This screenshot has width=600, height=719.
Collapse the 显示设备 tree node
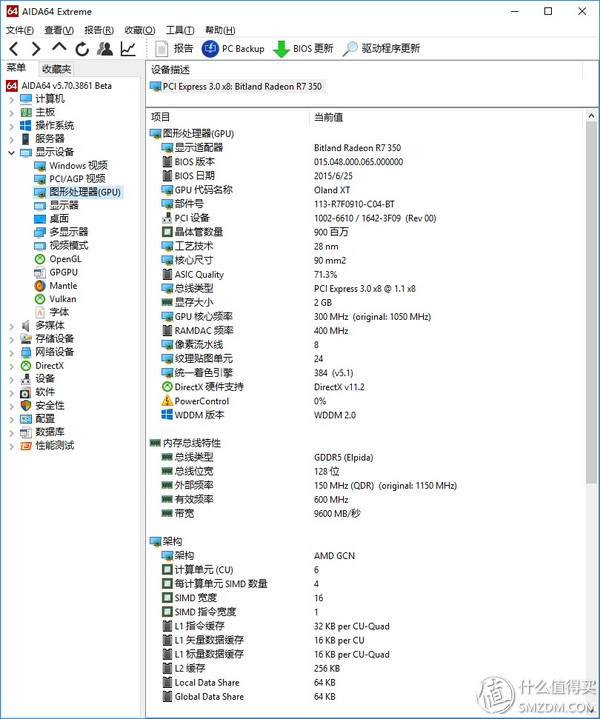pos(11,152)
